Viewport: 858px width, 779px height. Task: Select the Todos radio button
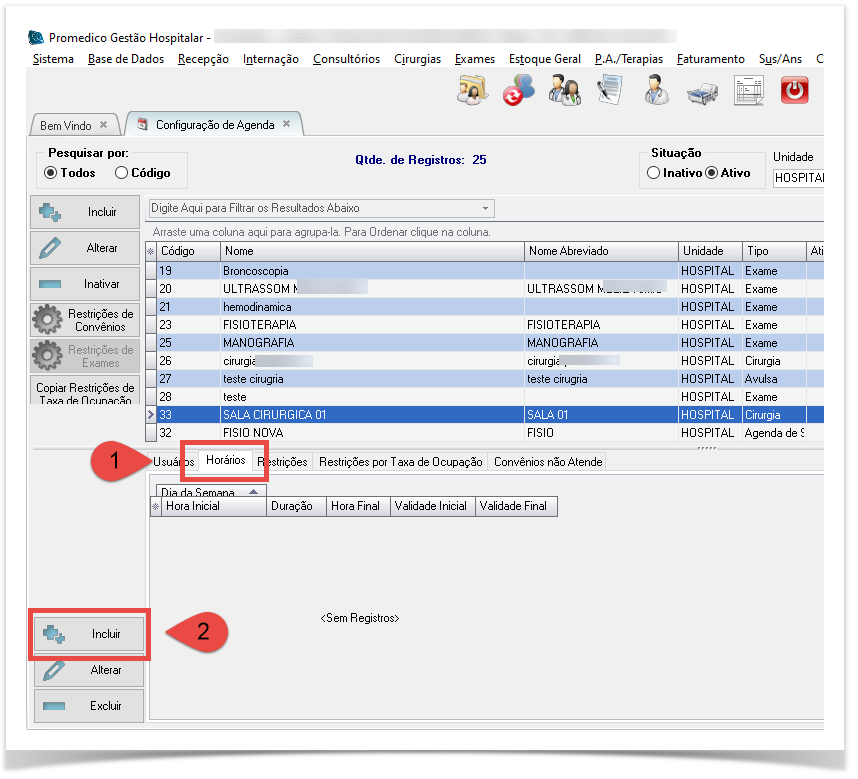click(51, 173)
